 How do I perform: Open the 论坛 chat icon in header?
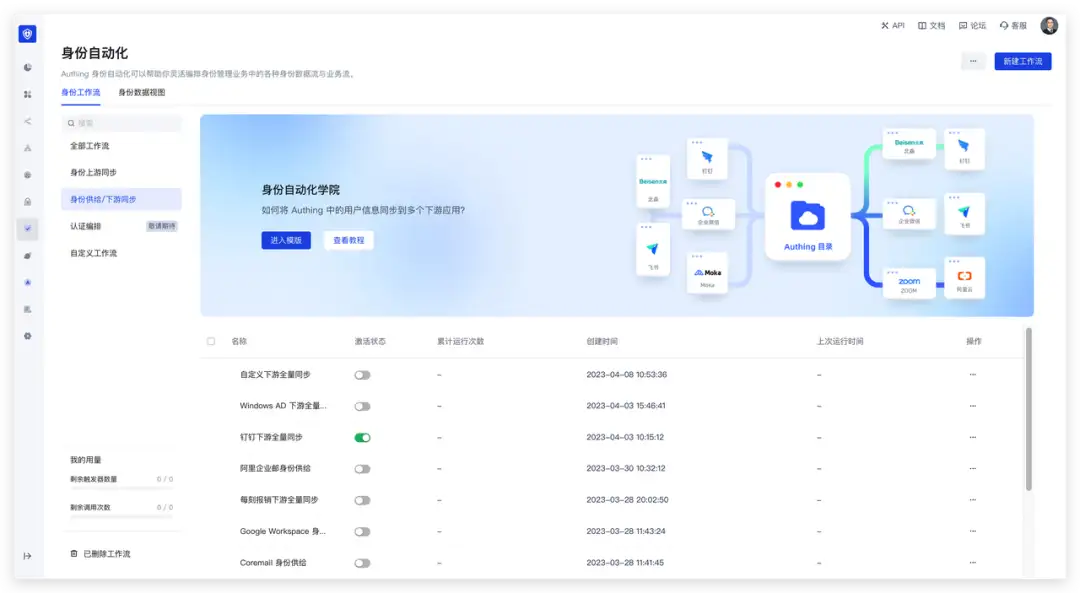[x=963, y=25]
